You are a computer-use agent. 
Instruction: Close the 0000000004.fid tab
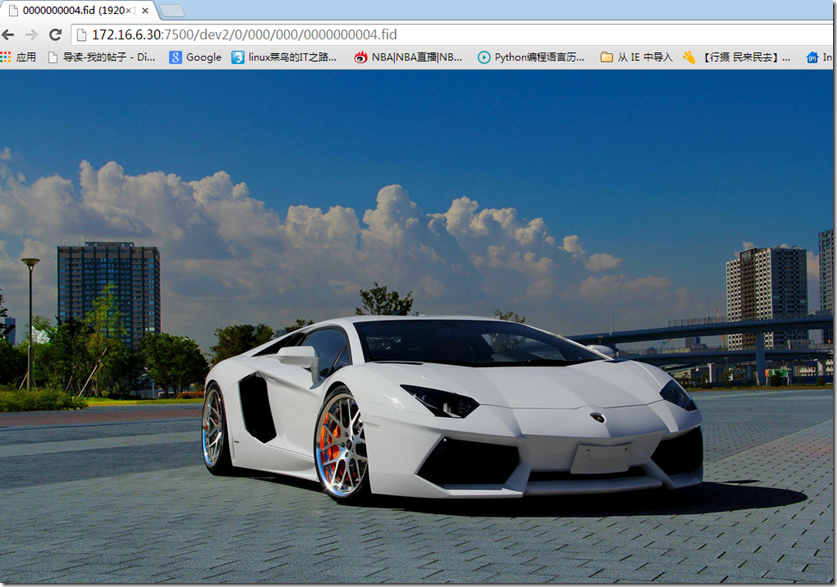point(145,11)
